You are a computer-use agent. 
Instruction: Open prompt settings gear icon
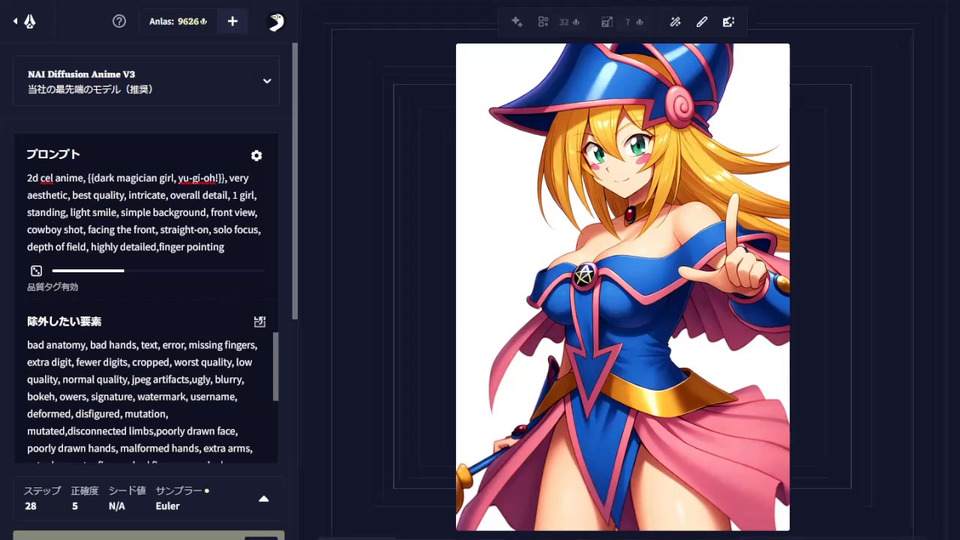point(257,156)
